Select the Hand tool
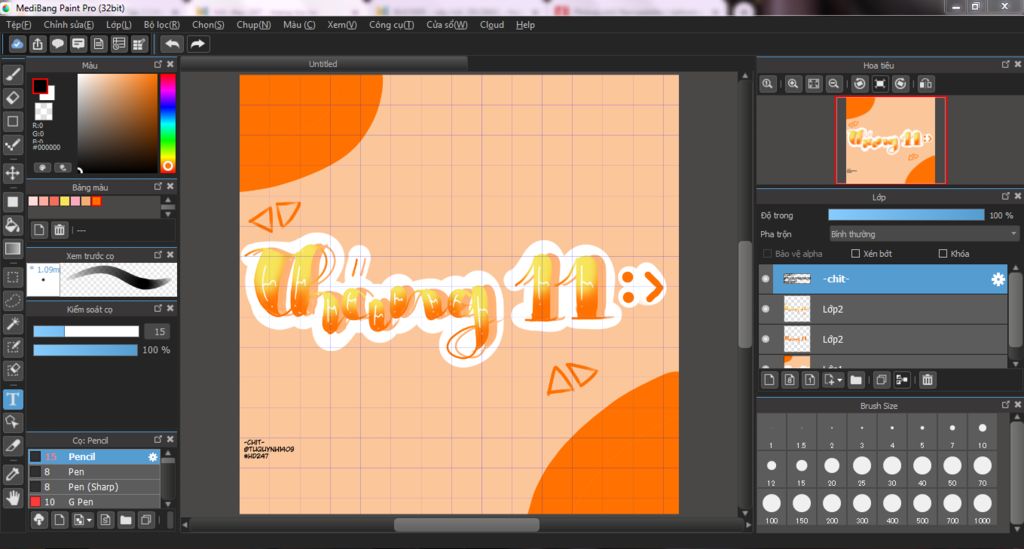 pyautogui.click(x=13, y=498)
